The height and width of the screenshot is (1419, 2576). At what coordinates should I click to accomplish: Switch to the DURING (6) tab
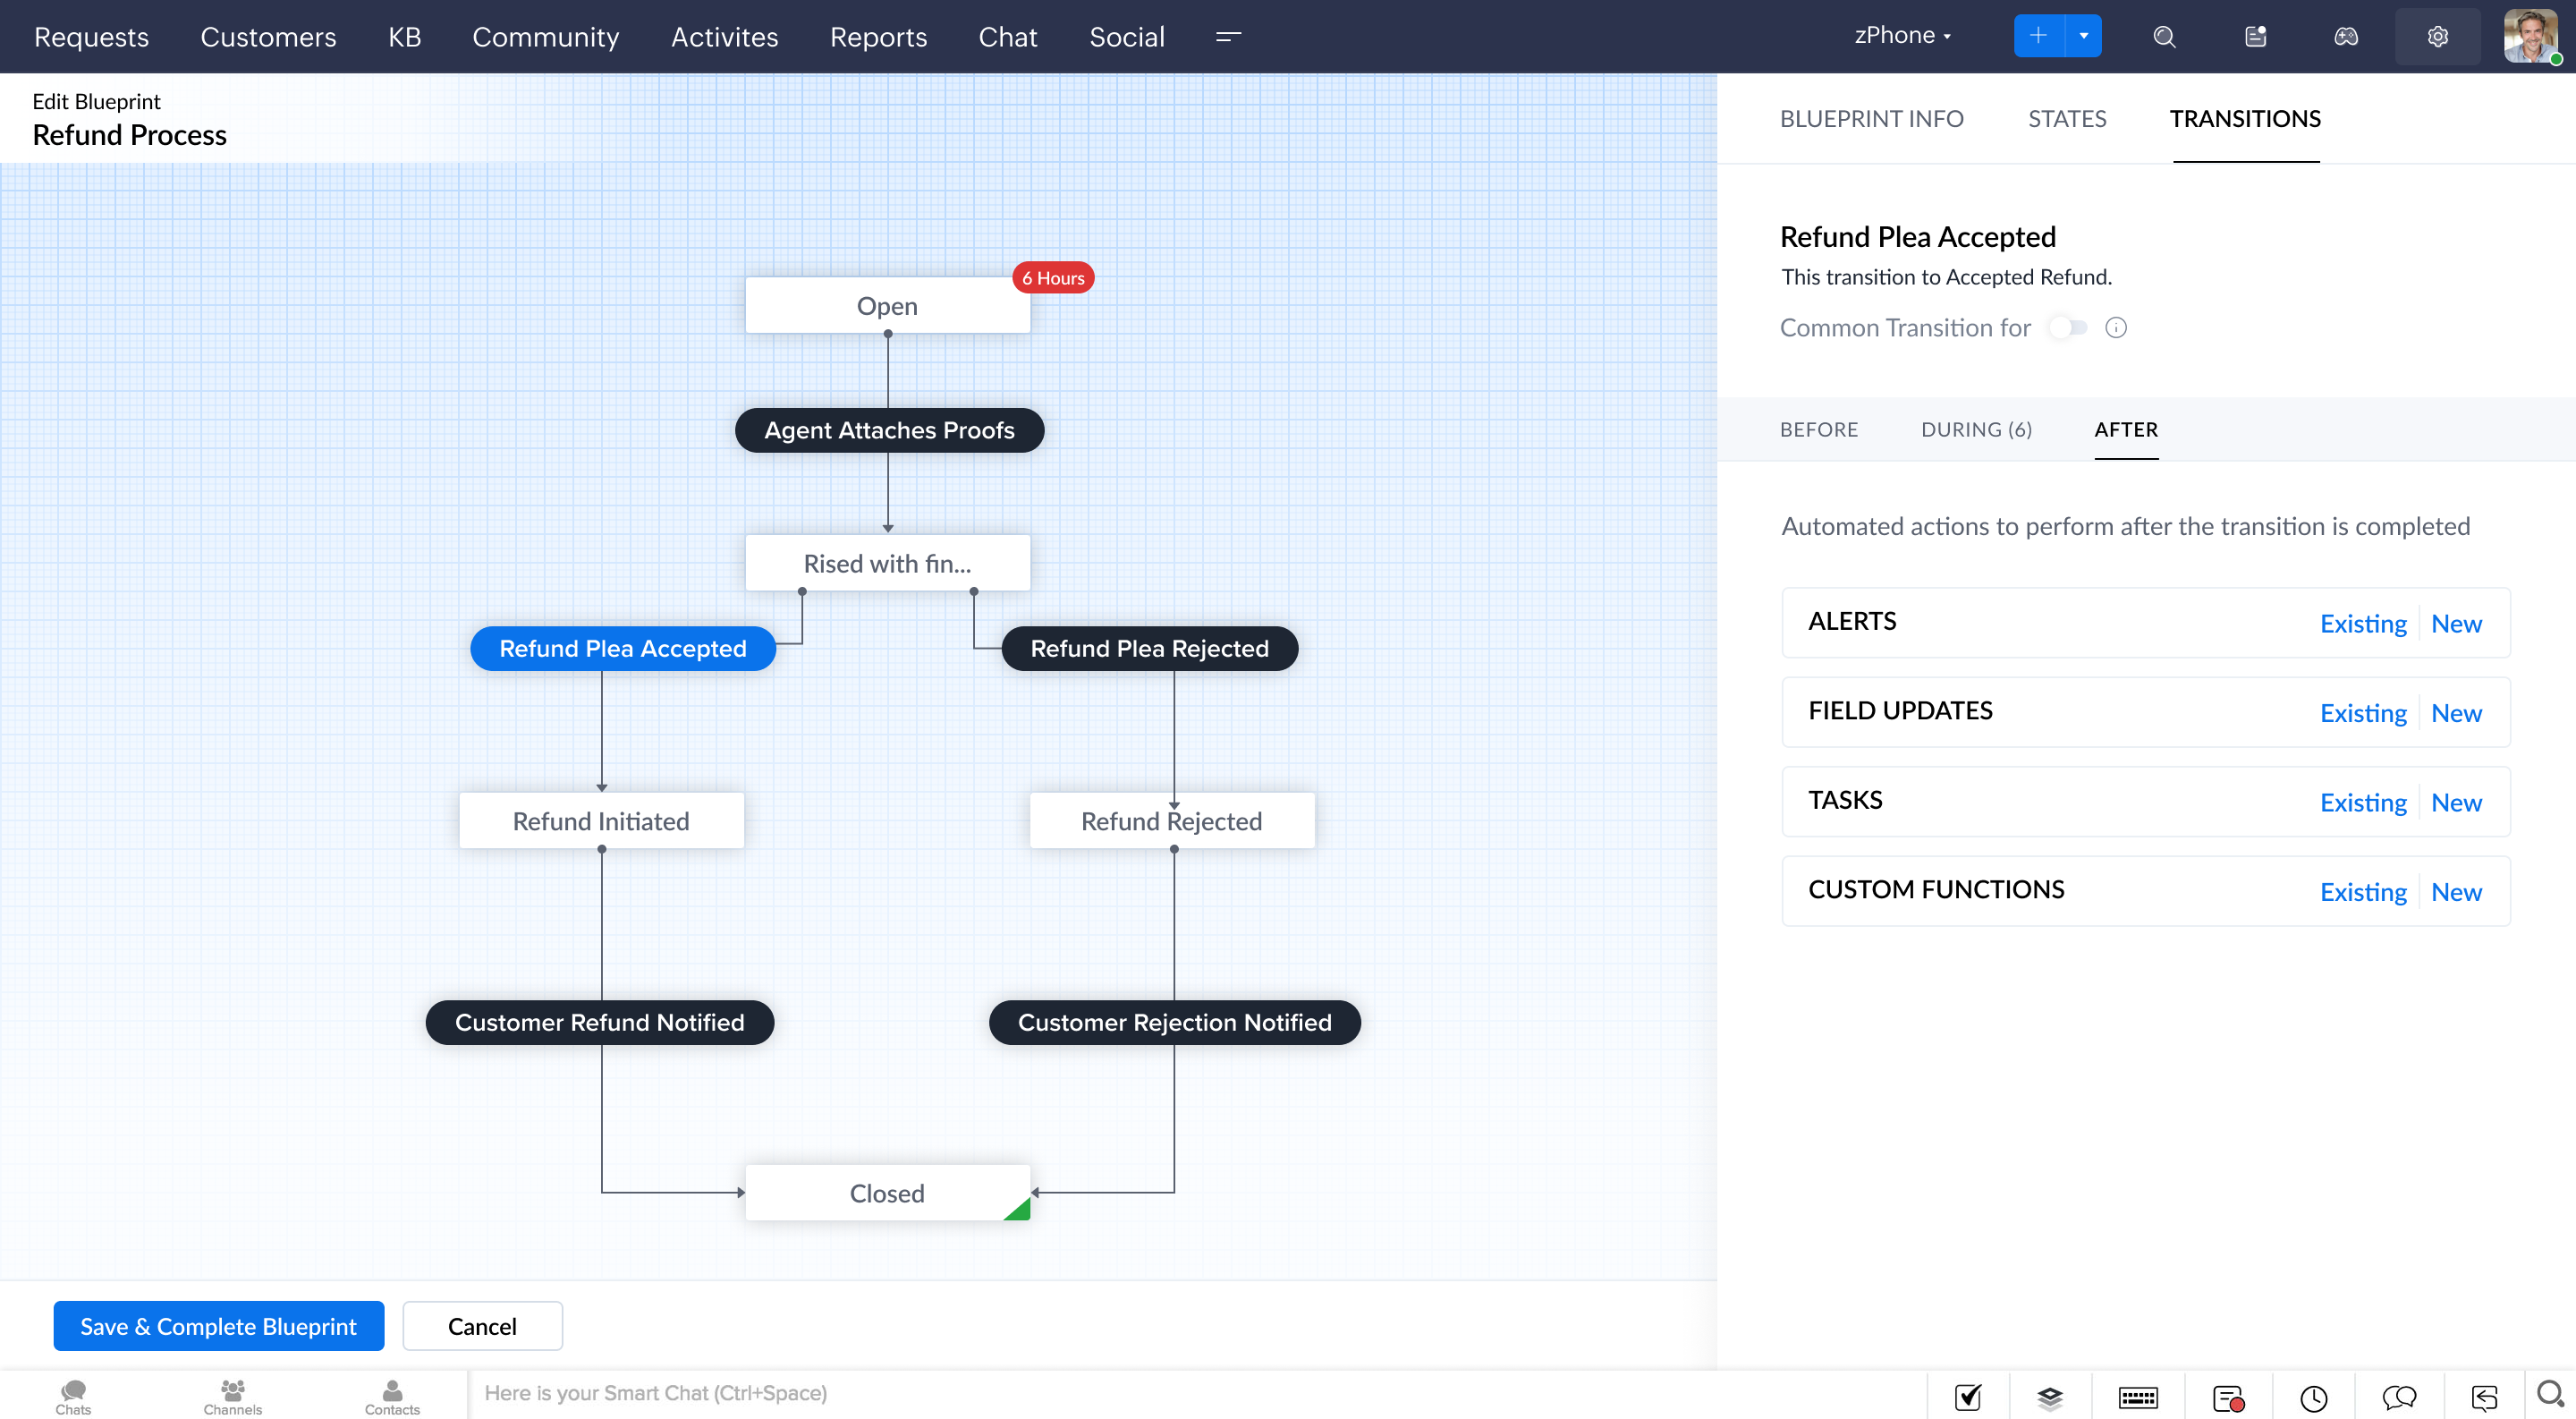coord(1976,429)
